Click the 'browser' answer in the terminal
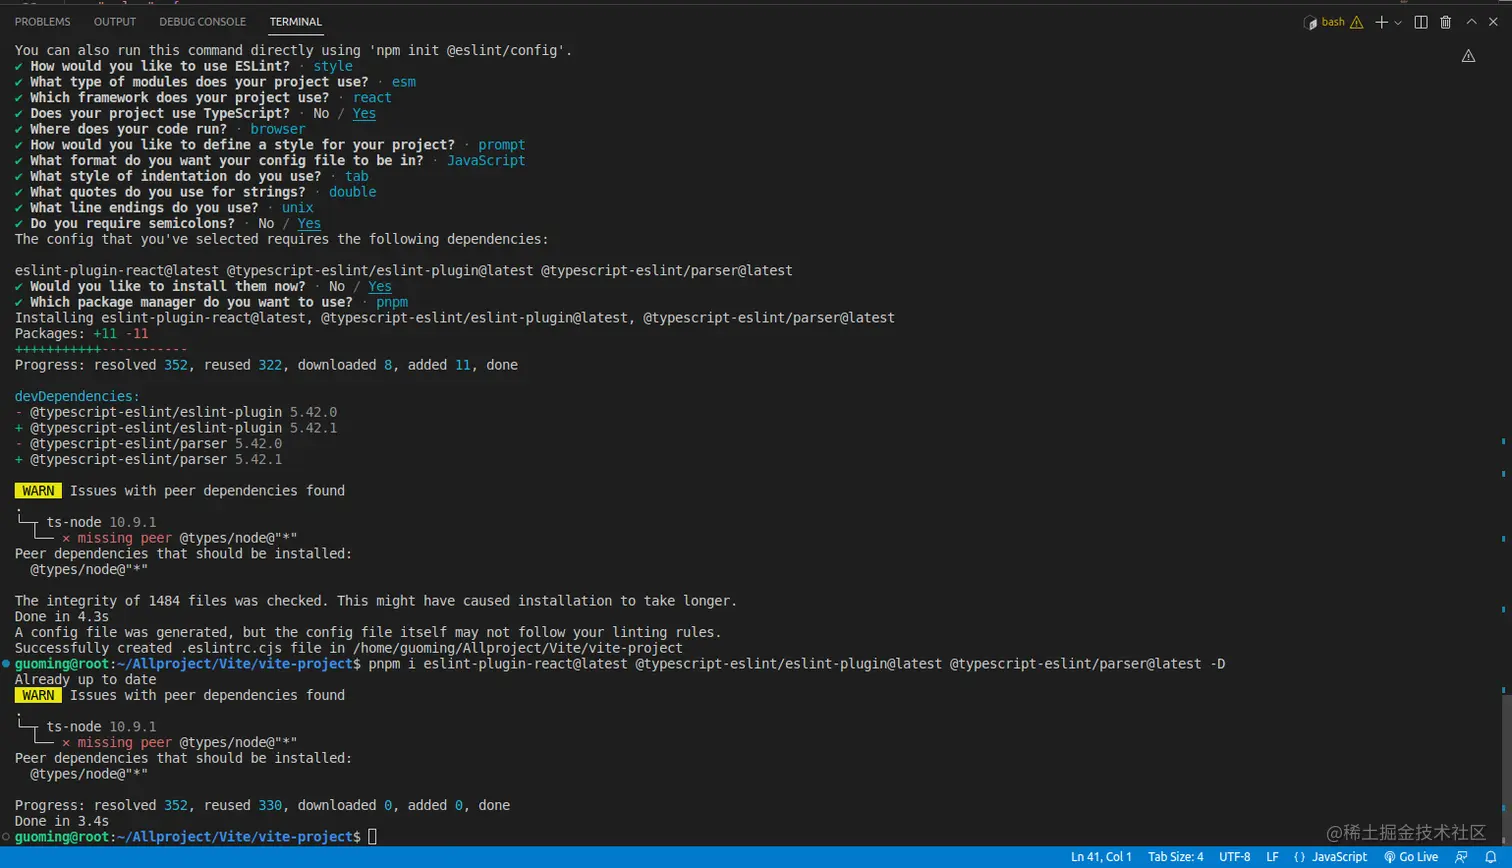Viewport: 1512px width, 868px height. 278,130
